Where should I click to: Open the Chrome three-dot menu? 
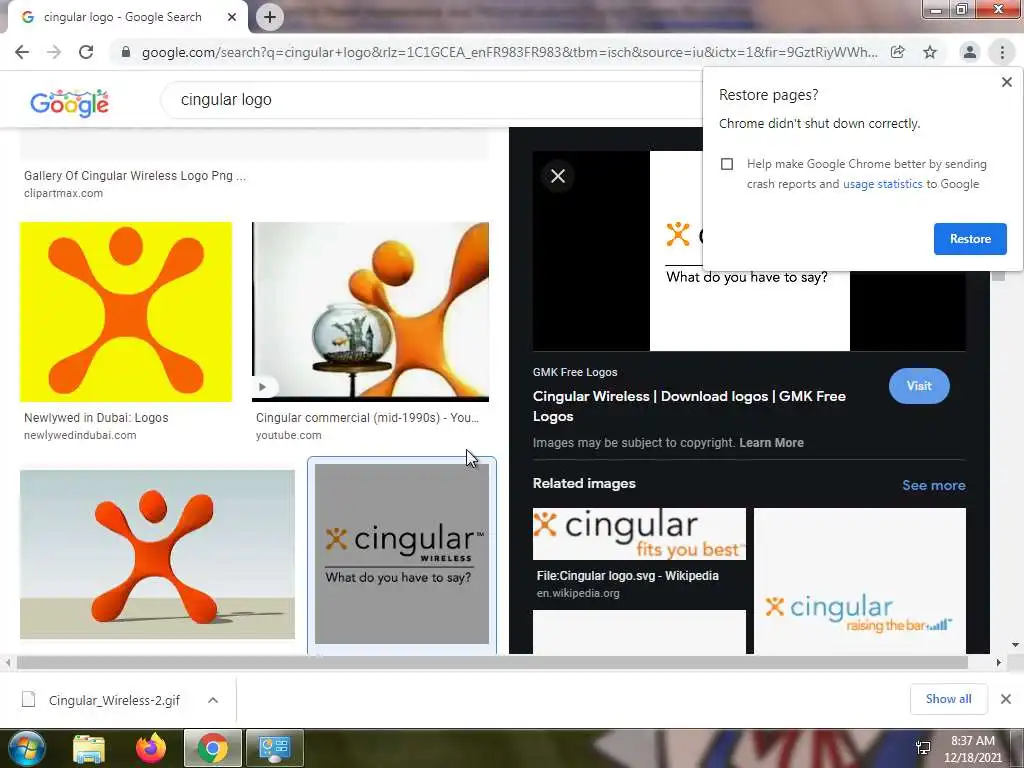[1002, 52]
